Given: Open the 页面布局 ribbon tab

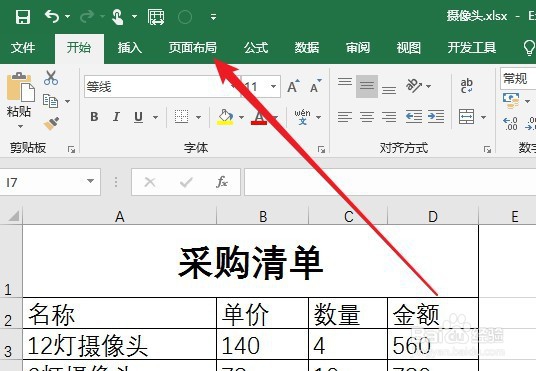Looking at the screenshot, I should click(192, 48).
